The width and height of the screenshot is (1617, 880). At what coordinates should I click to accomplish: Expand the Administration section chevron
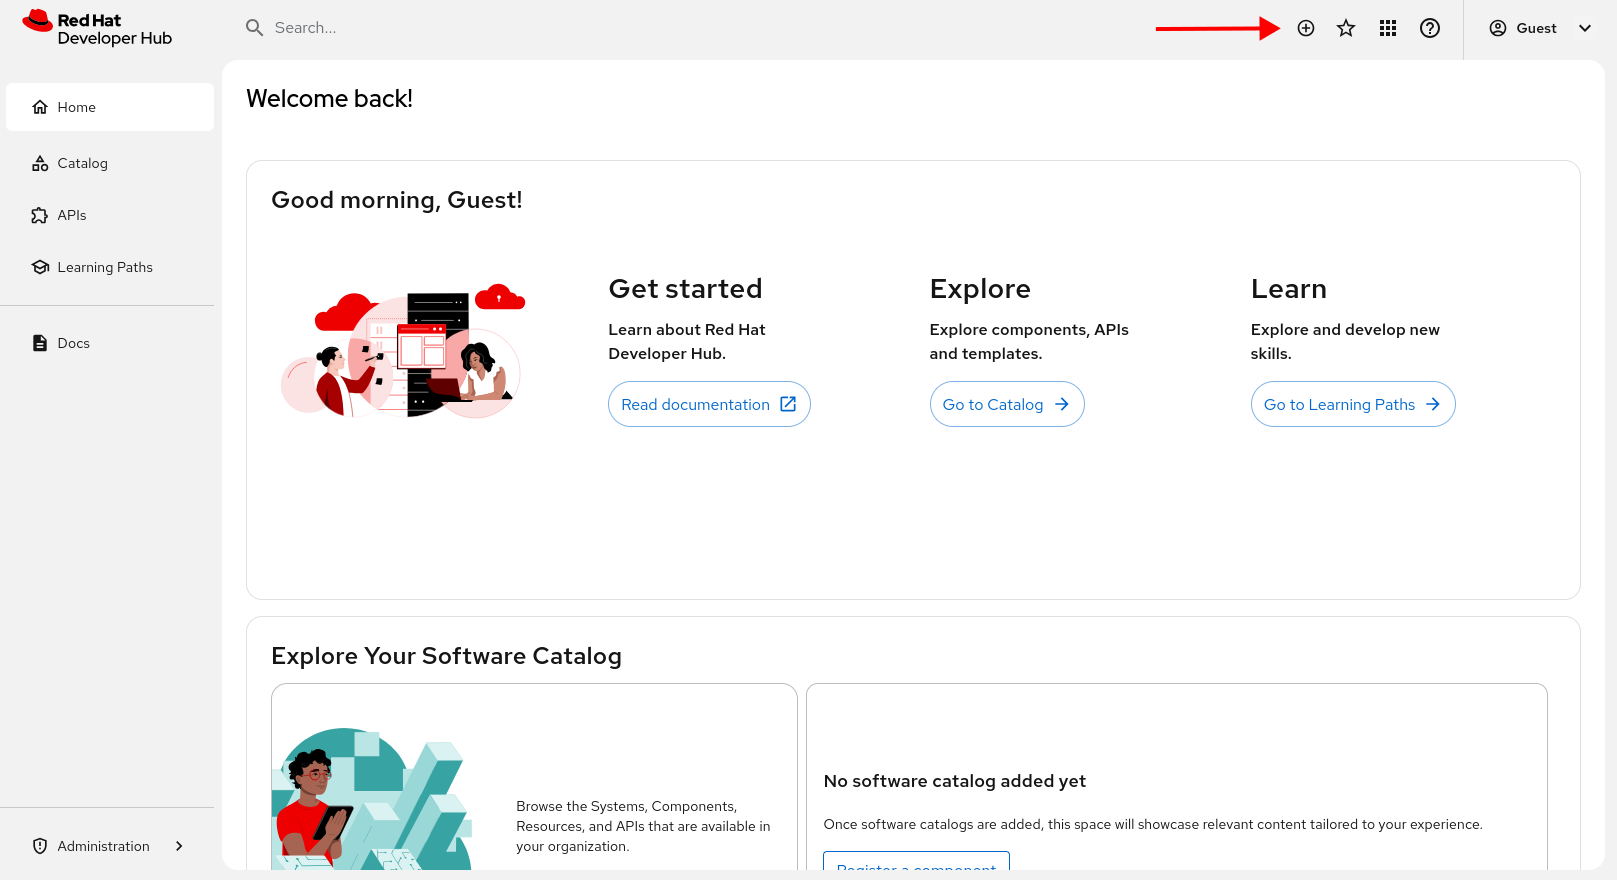[179, 846]
